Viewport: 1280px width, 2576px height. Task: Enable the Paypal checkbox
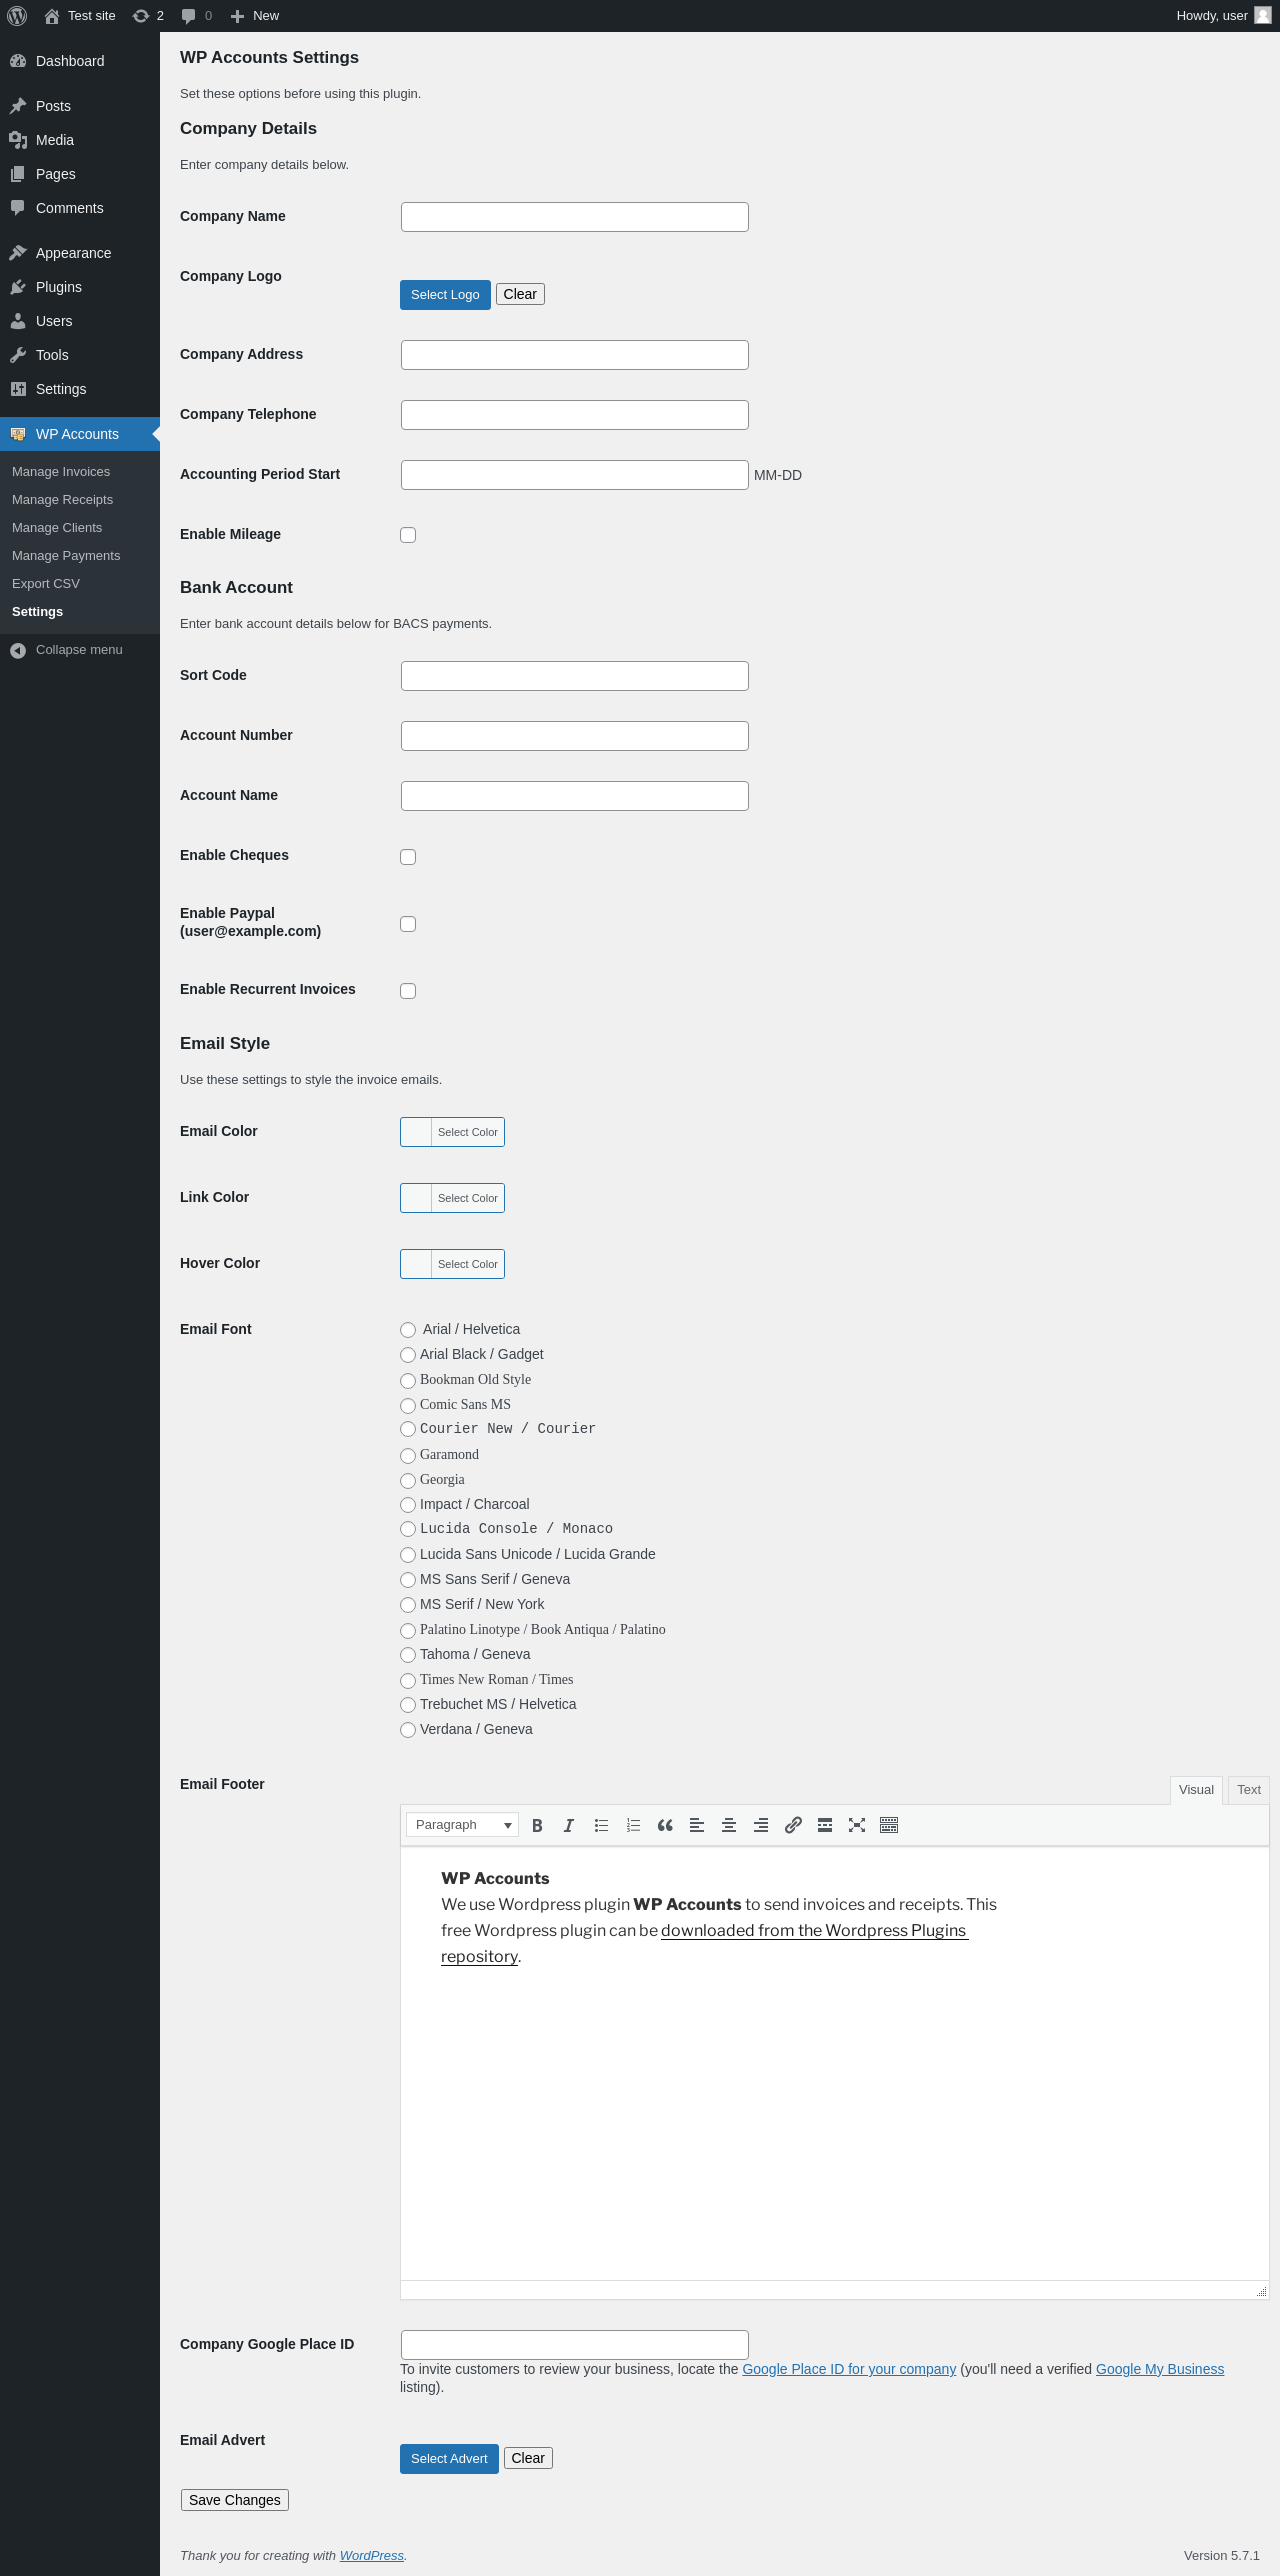(408, 924)
